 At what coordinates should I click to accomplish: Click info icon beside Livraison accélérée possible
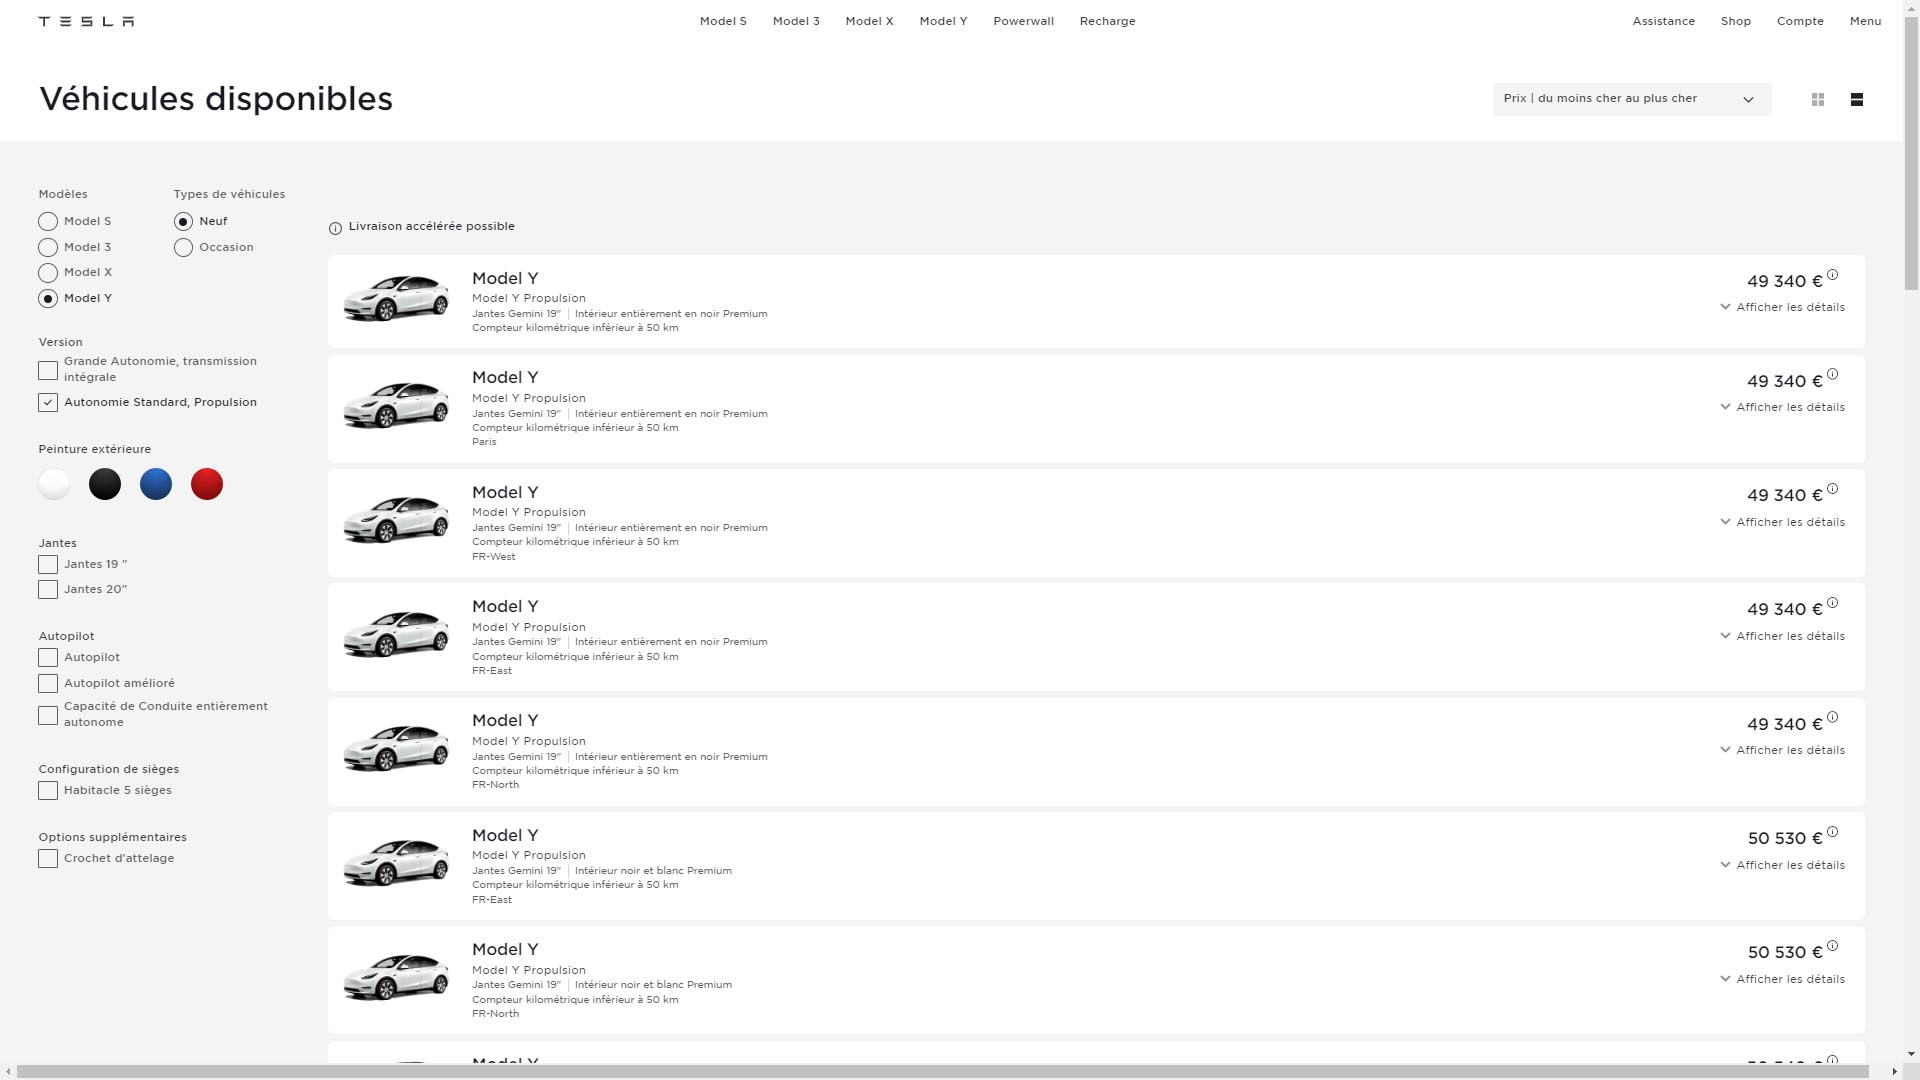click(x=335, y=228)
